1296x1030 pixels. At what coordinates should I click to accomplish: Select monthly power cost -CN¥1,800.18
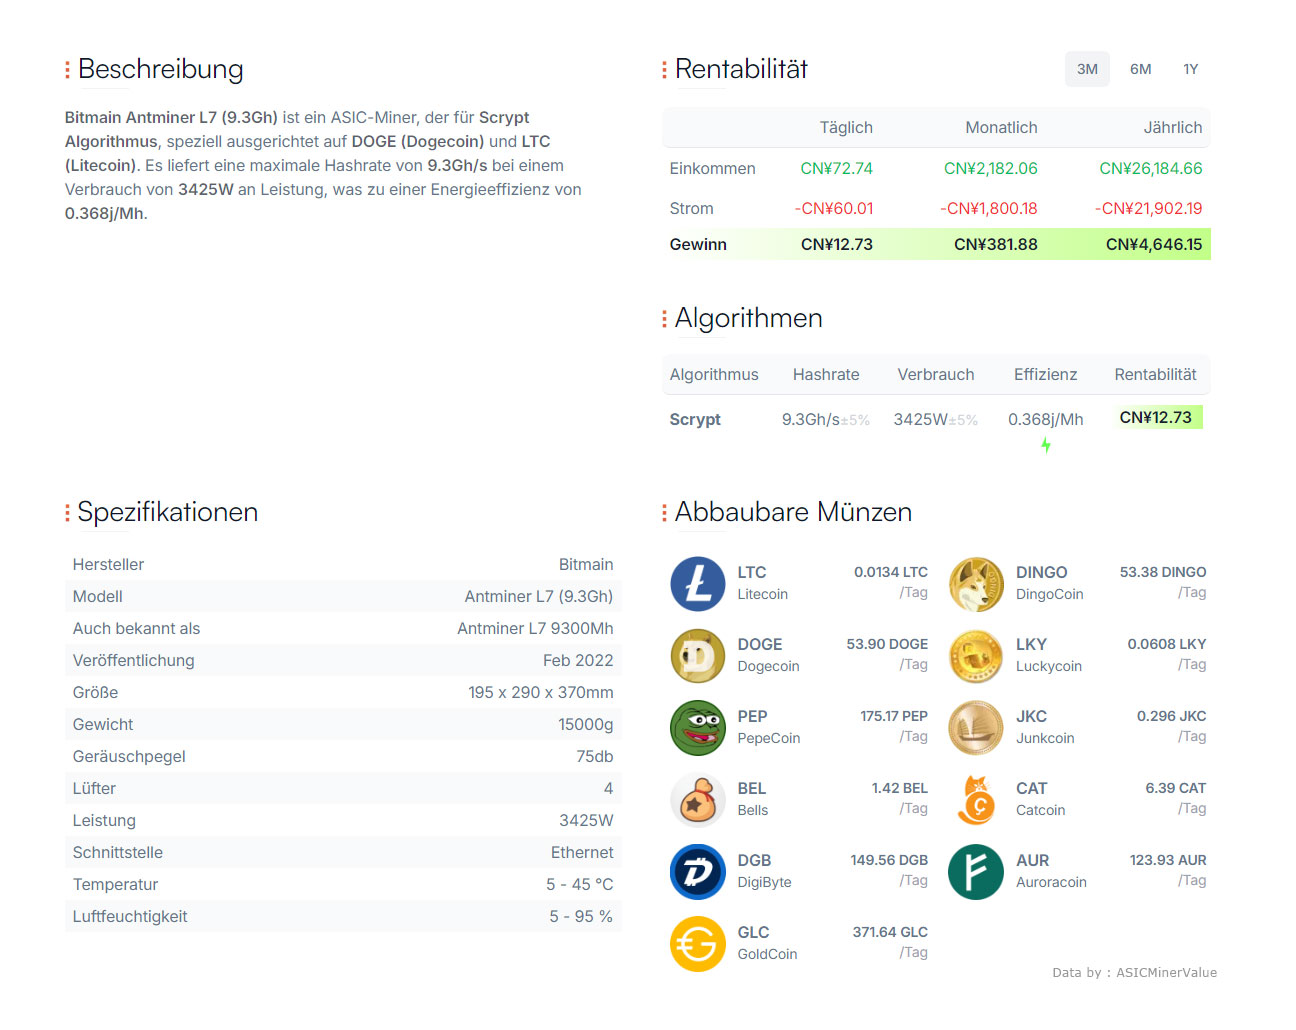[x=989, y=208]
